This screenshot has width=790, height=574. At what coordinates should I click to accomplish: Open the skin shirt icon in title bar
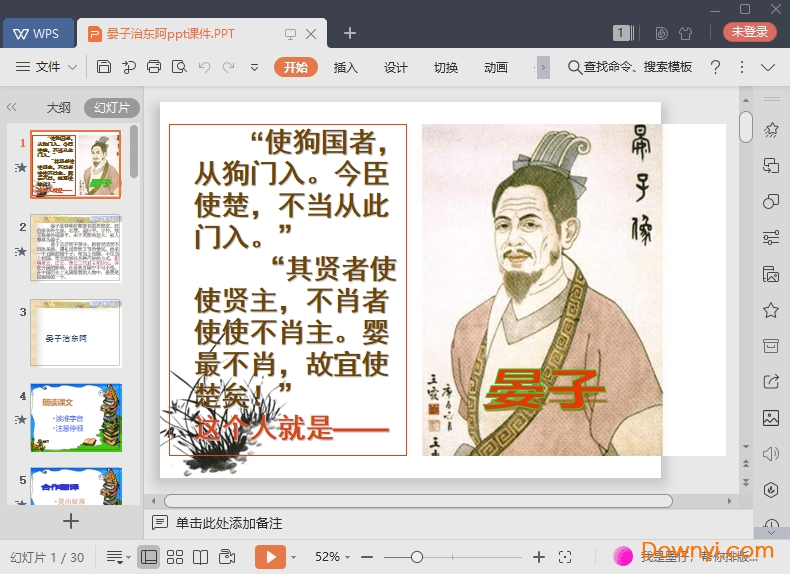(685, 33)
